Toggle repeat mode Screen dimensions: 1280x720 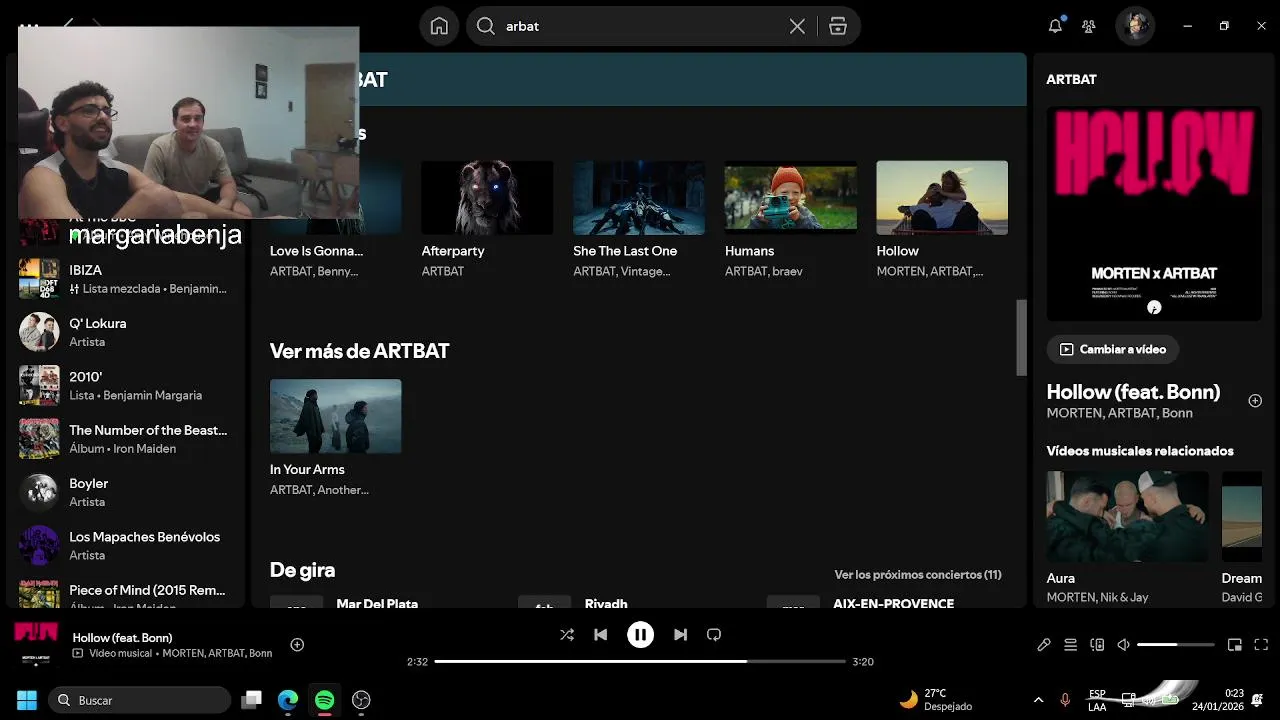coord(714,634)
